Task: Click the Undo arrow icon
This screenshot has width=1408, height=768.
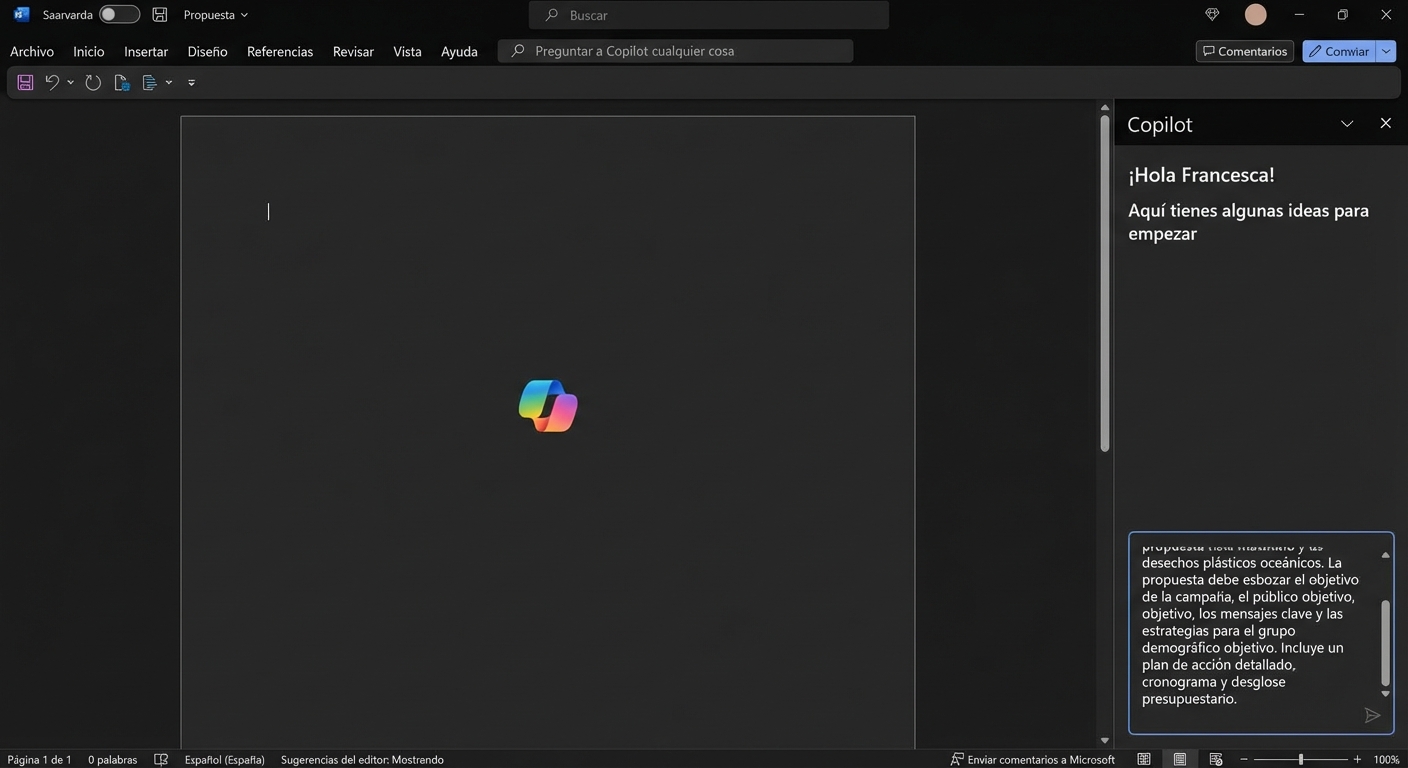Action: (x=52, y=83)
